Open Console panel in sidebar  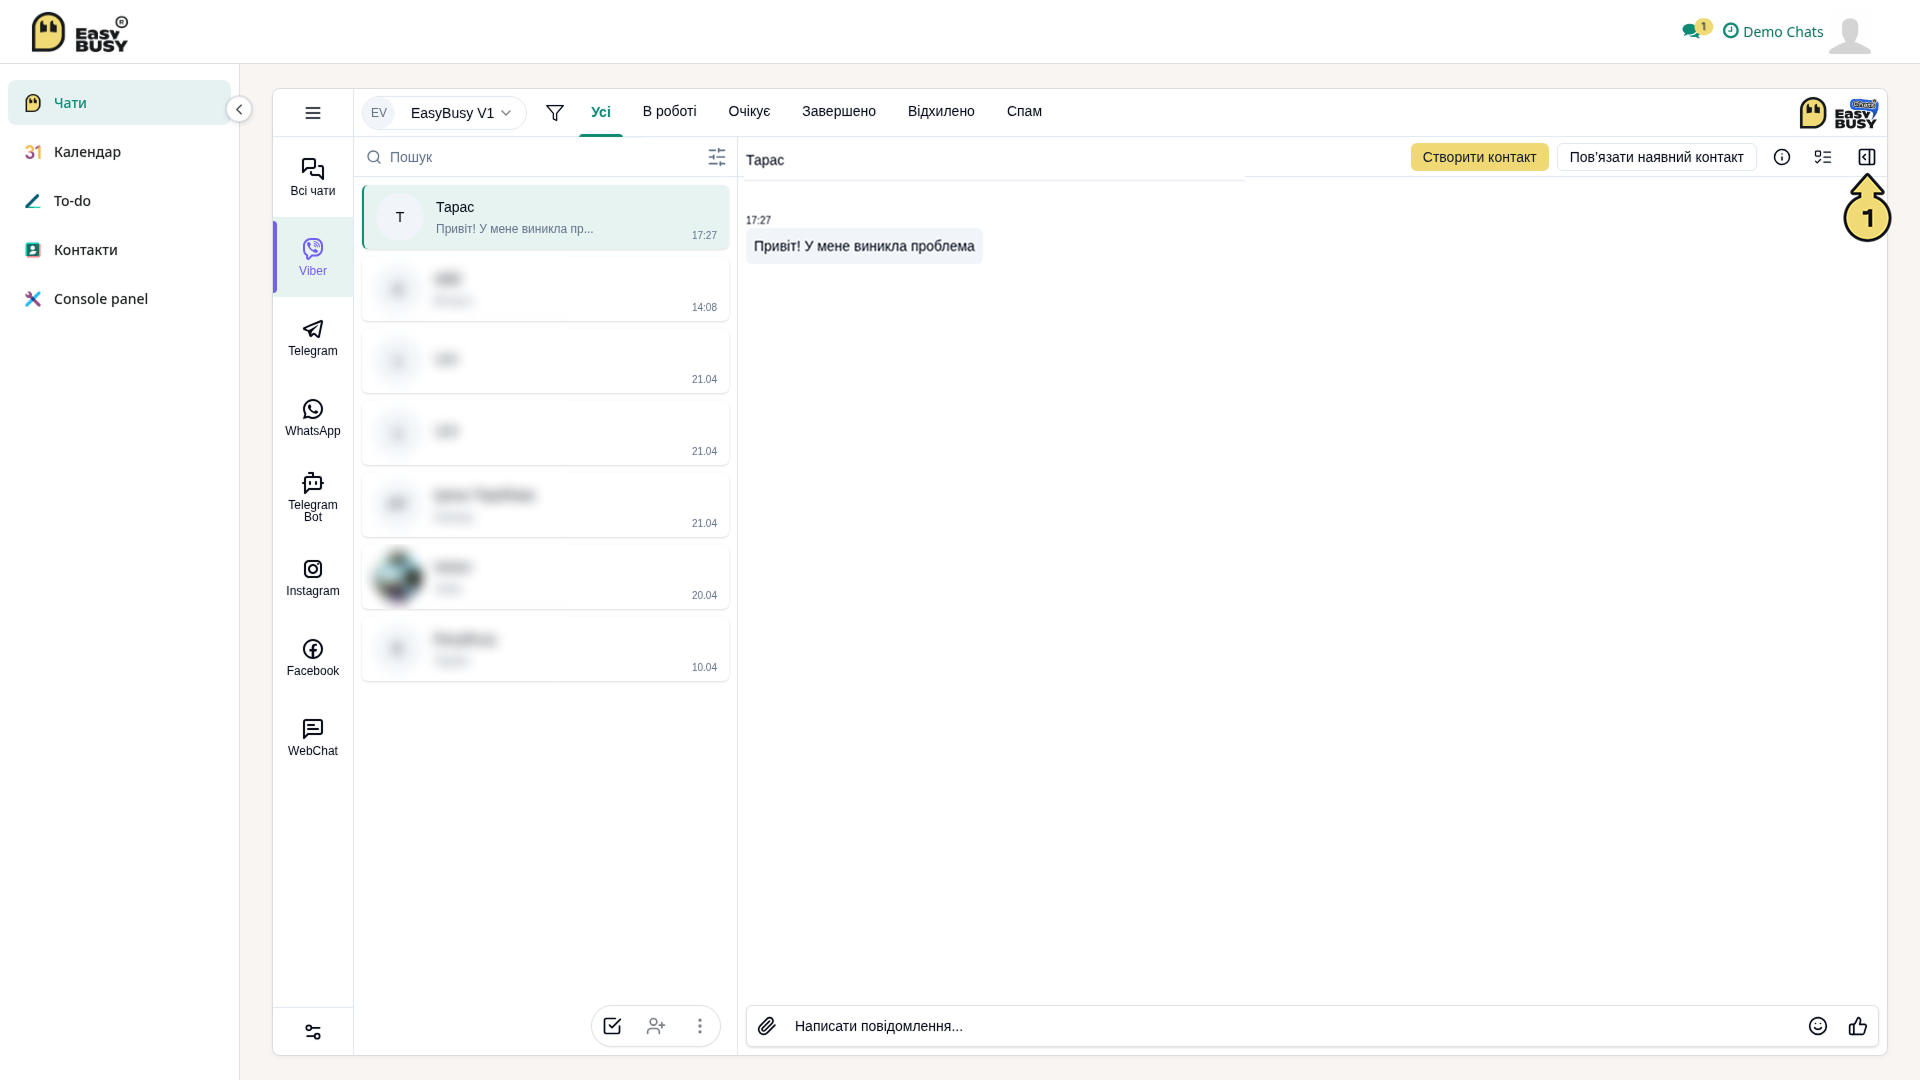[119, 299]
